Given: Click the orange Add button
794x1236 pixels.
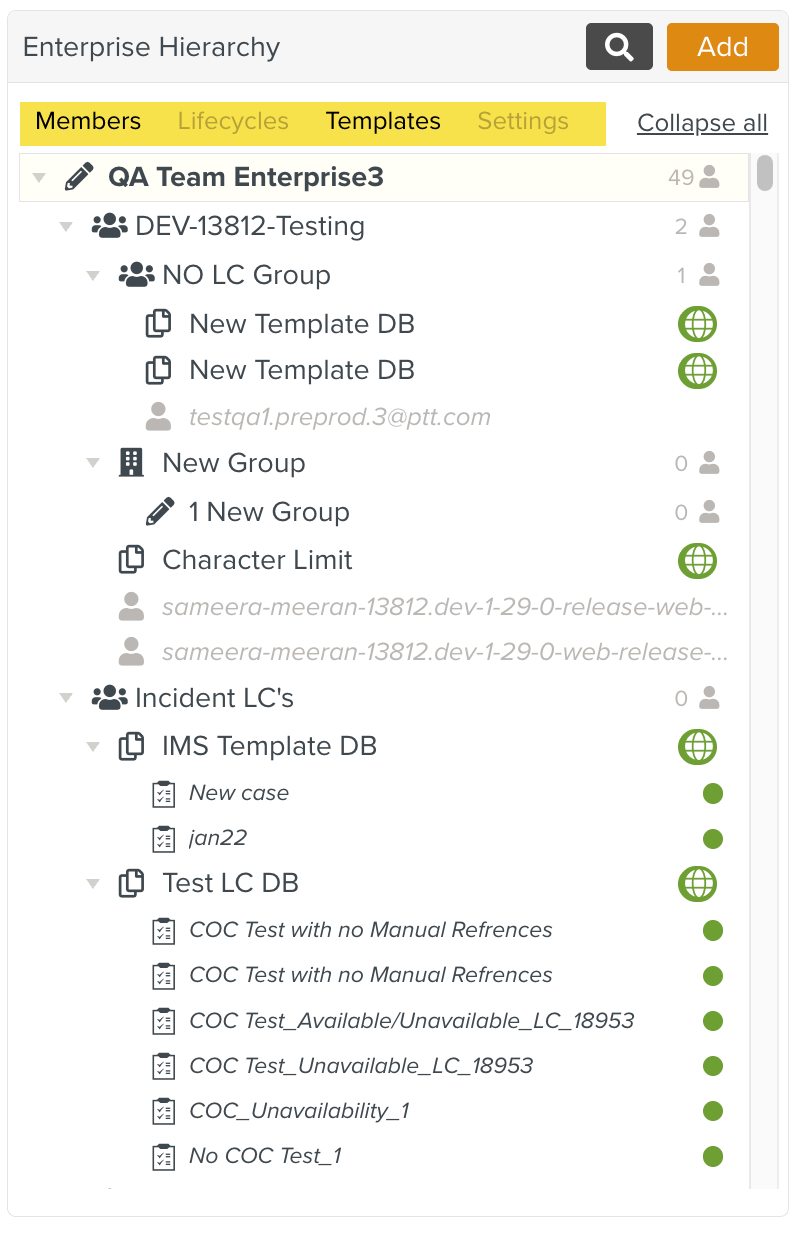Looking at the screenshot, I should coord(722,47).
